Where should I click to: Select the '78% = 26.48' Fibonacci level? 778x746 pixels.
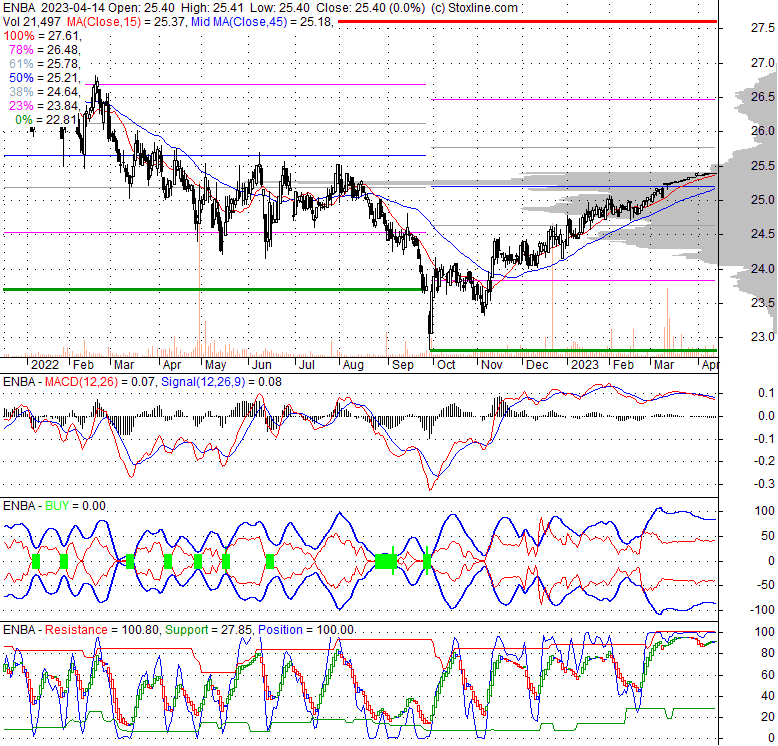point(45,50)
